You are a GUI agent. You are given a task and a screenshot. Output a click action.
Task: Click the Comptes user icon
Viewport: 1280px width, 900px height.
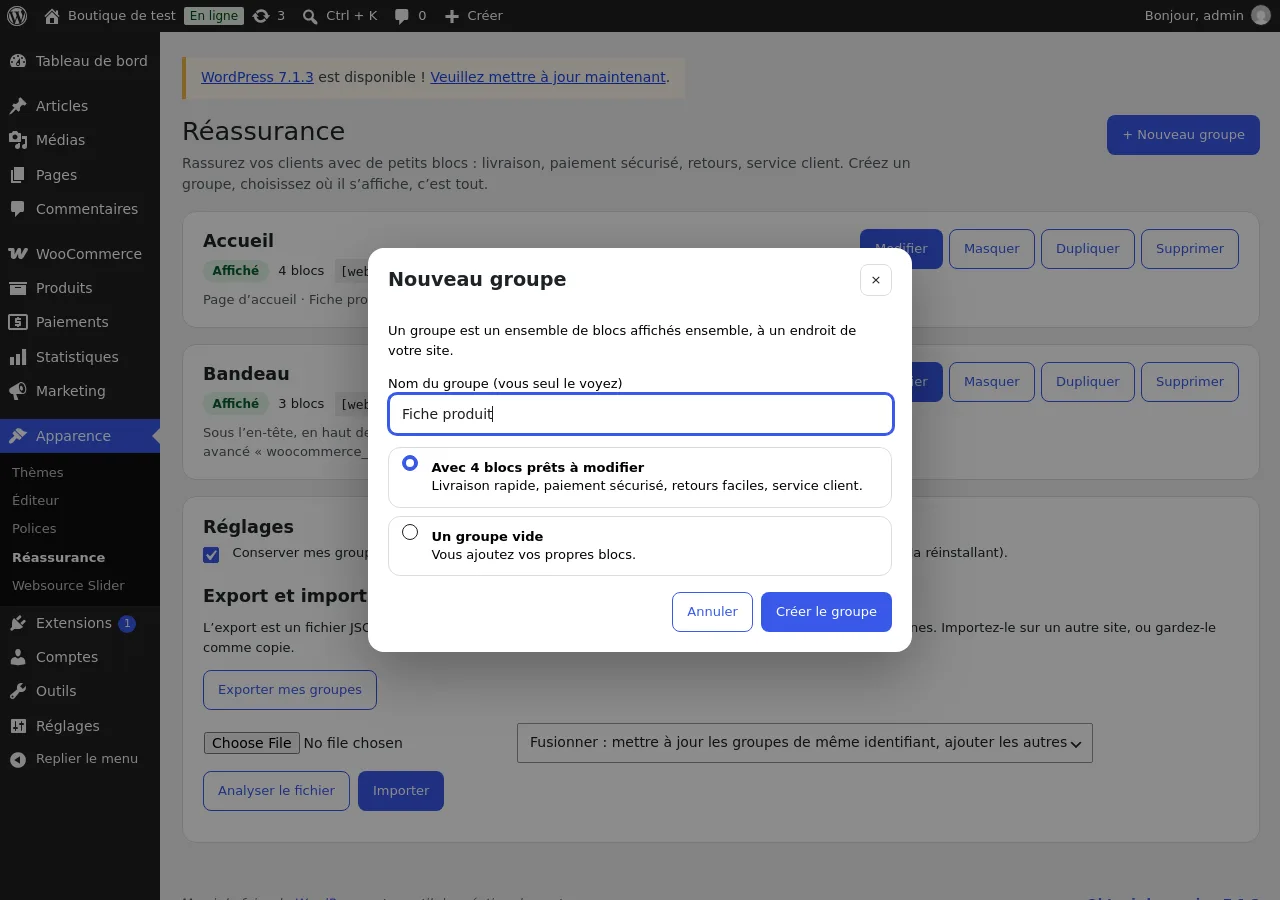point(18,657)
